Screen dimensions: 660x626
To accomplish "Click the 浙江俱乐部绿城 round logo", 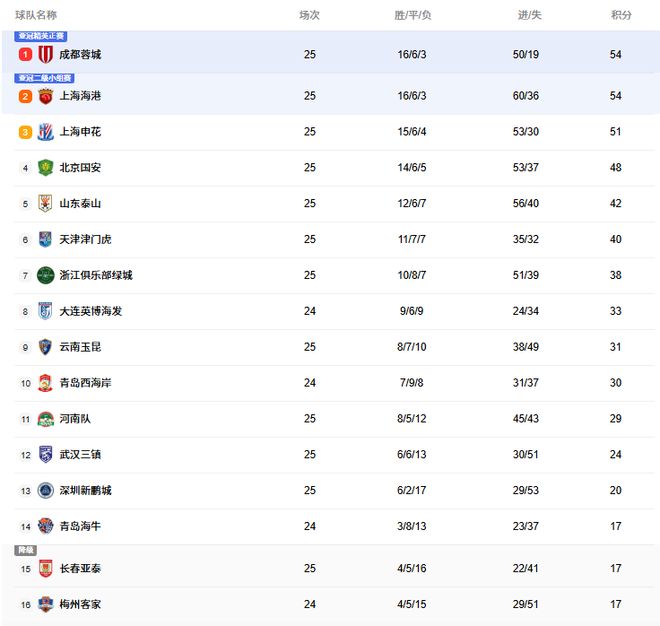I will click(x=45, y=275).
